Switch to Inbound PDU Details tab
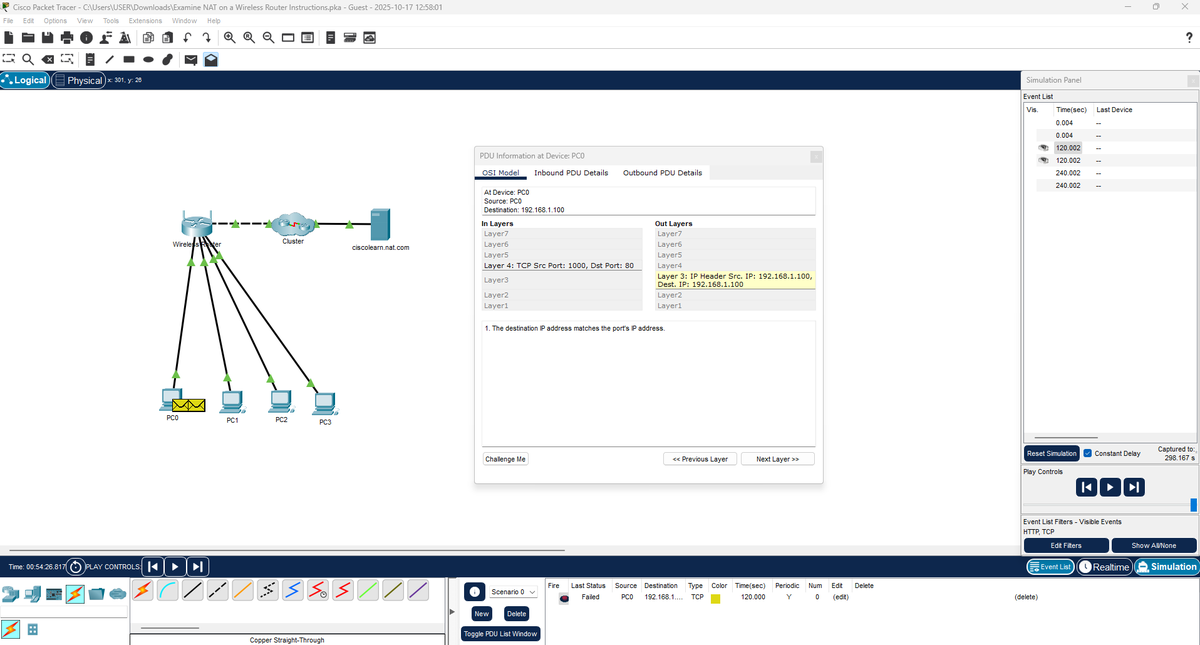Image resolution: width=1200 pixels, height=645 pixels. tap(571, 172)
